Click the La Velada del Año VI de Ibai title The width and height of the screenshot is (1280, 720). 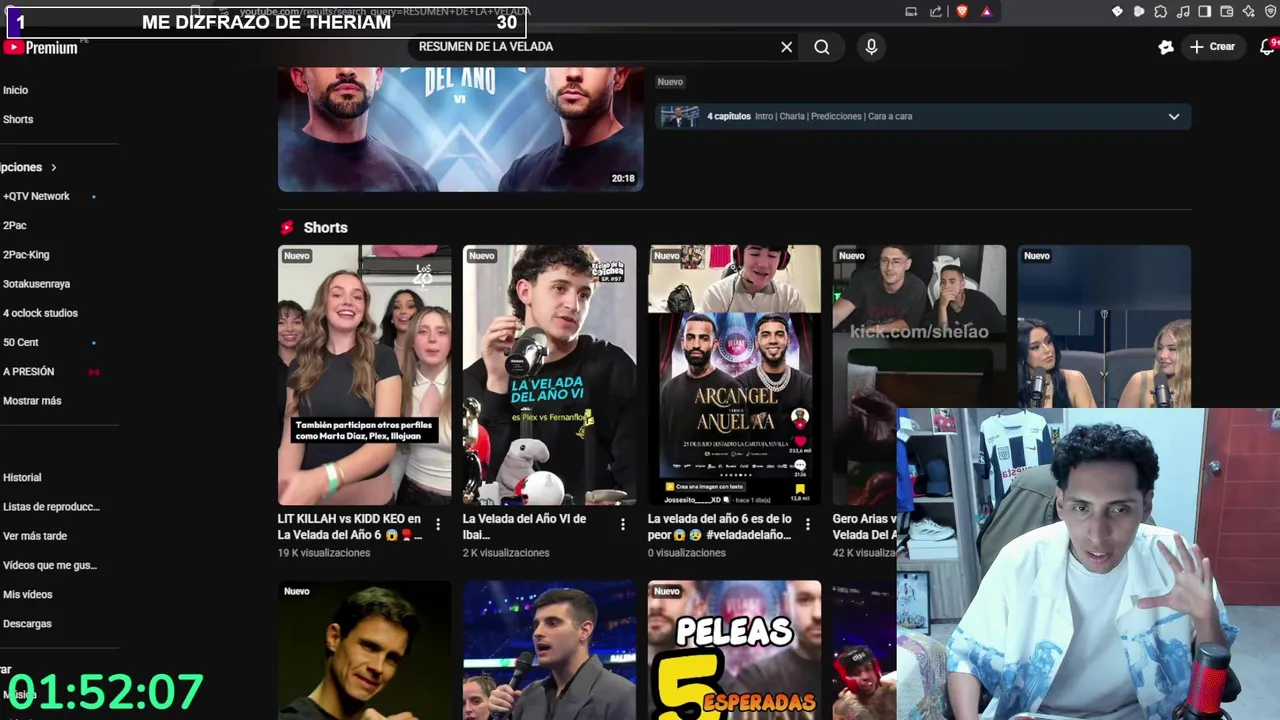(524, 527)
